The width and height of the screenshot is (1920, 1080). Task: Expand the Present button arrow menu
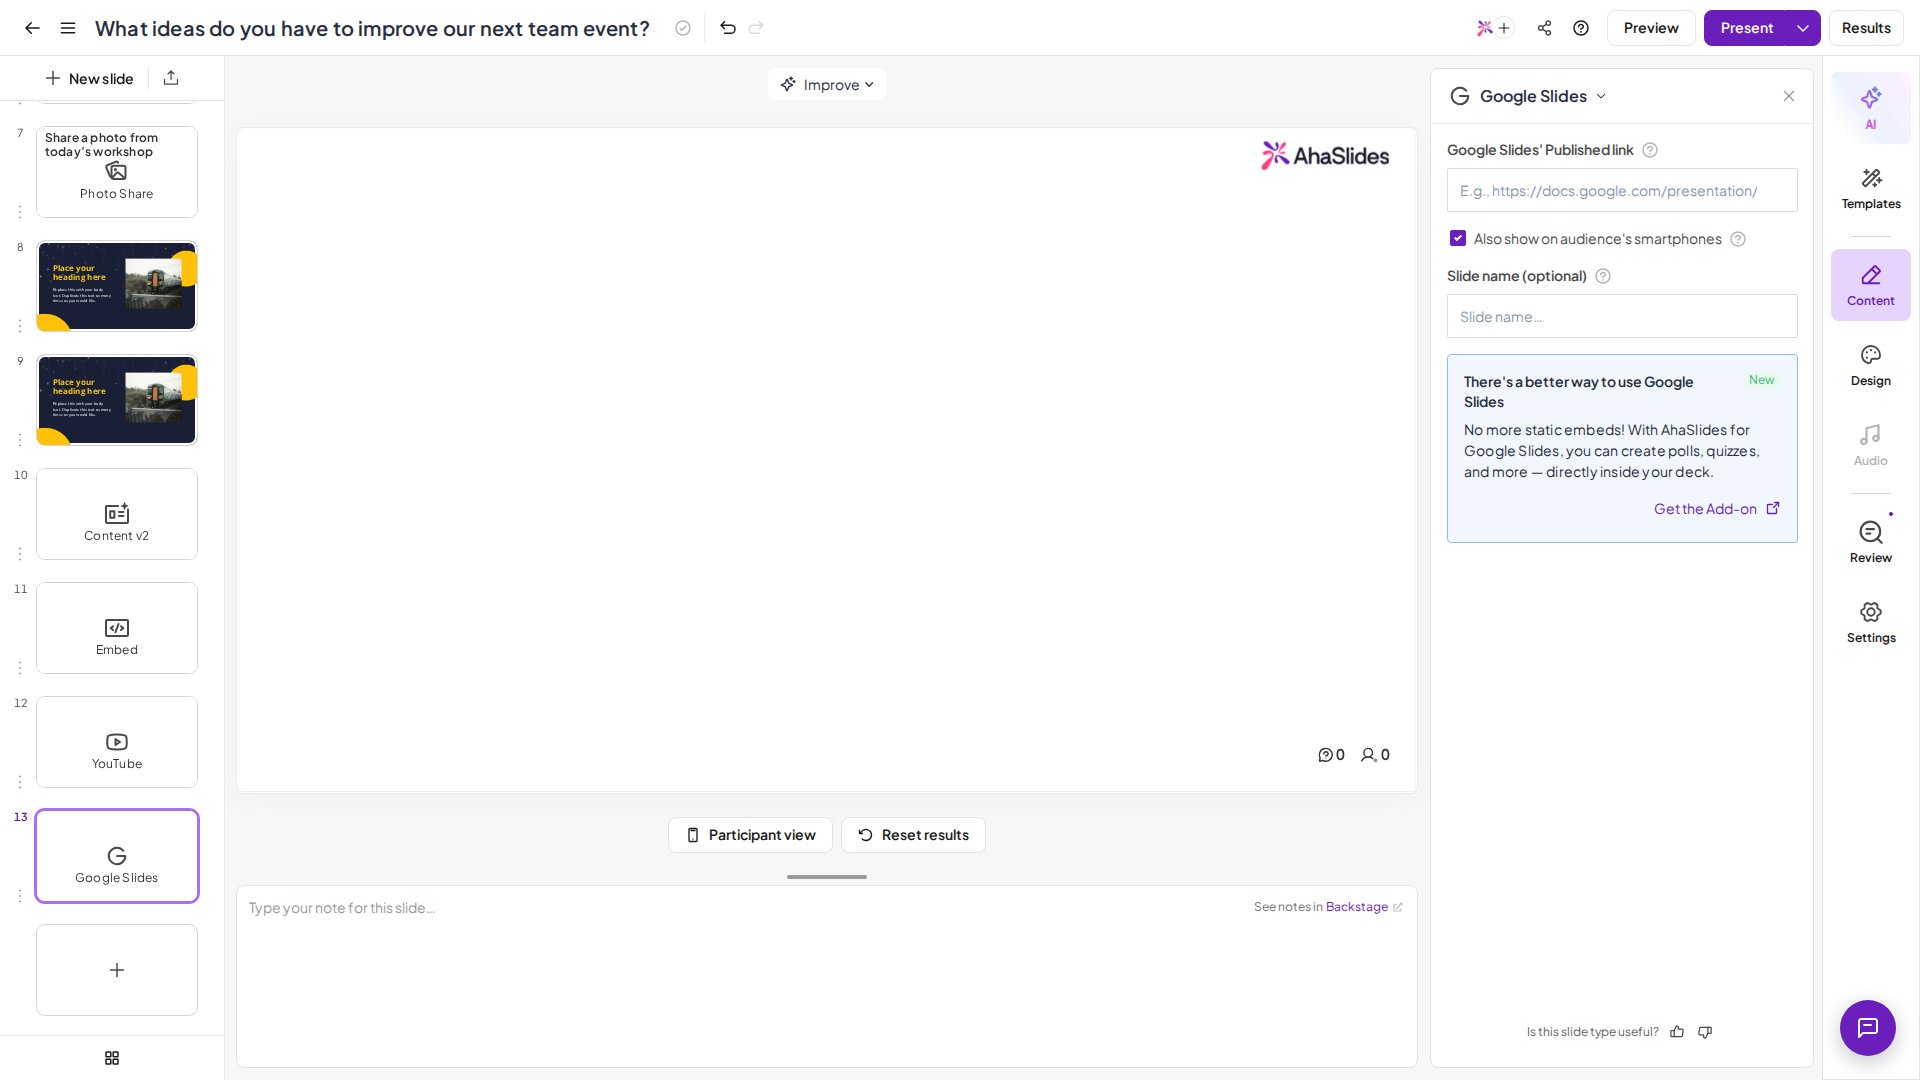1803,28
